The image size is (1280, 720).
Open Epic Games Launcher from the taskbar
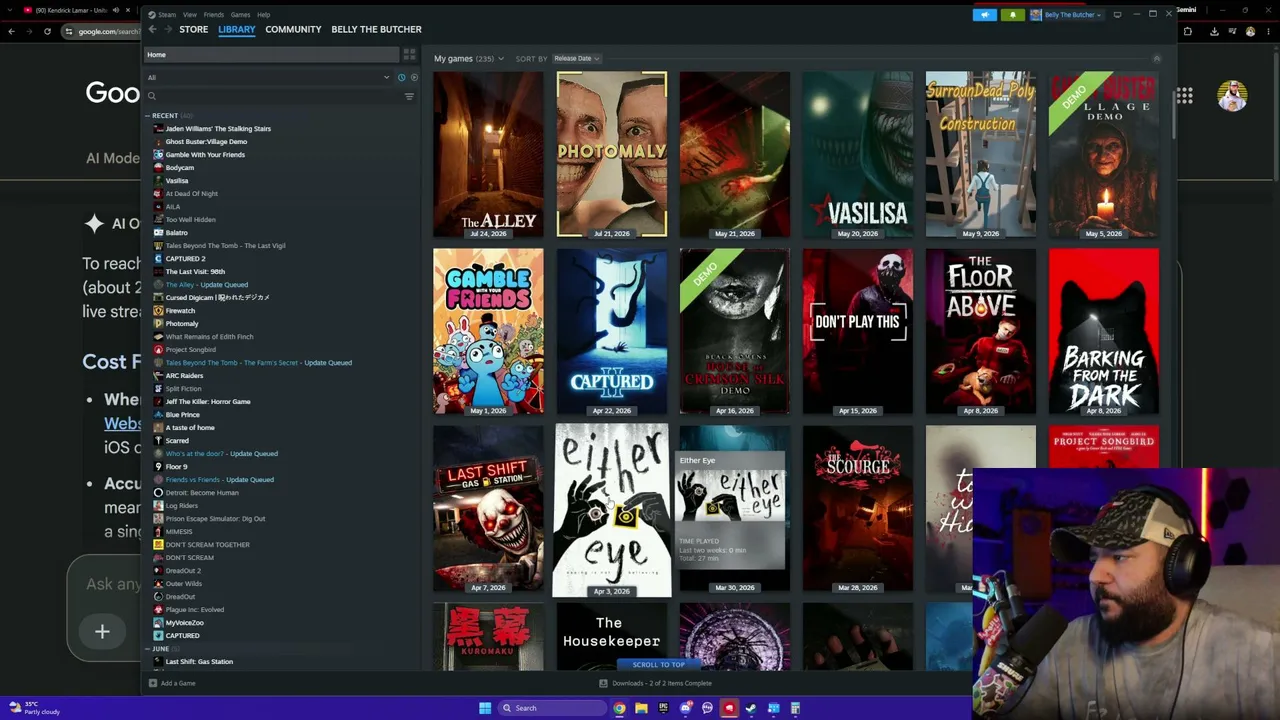(663, 708)
